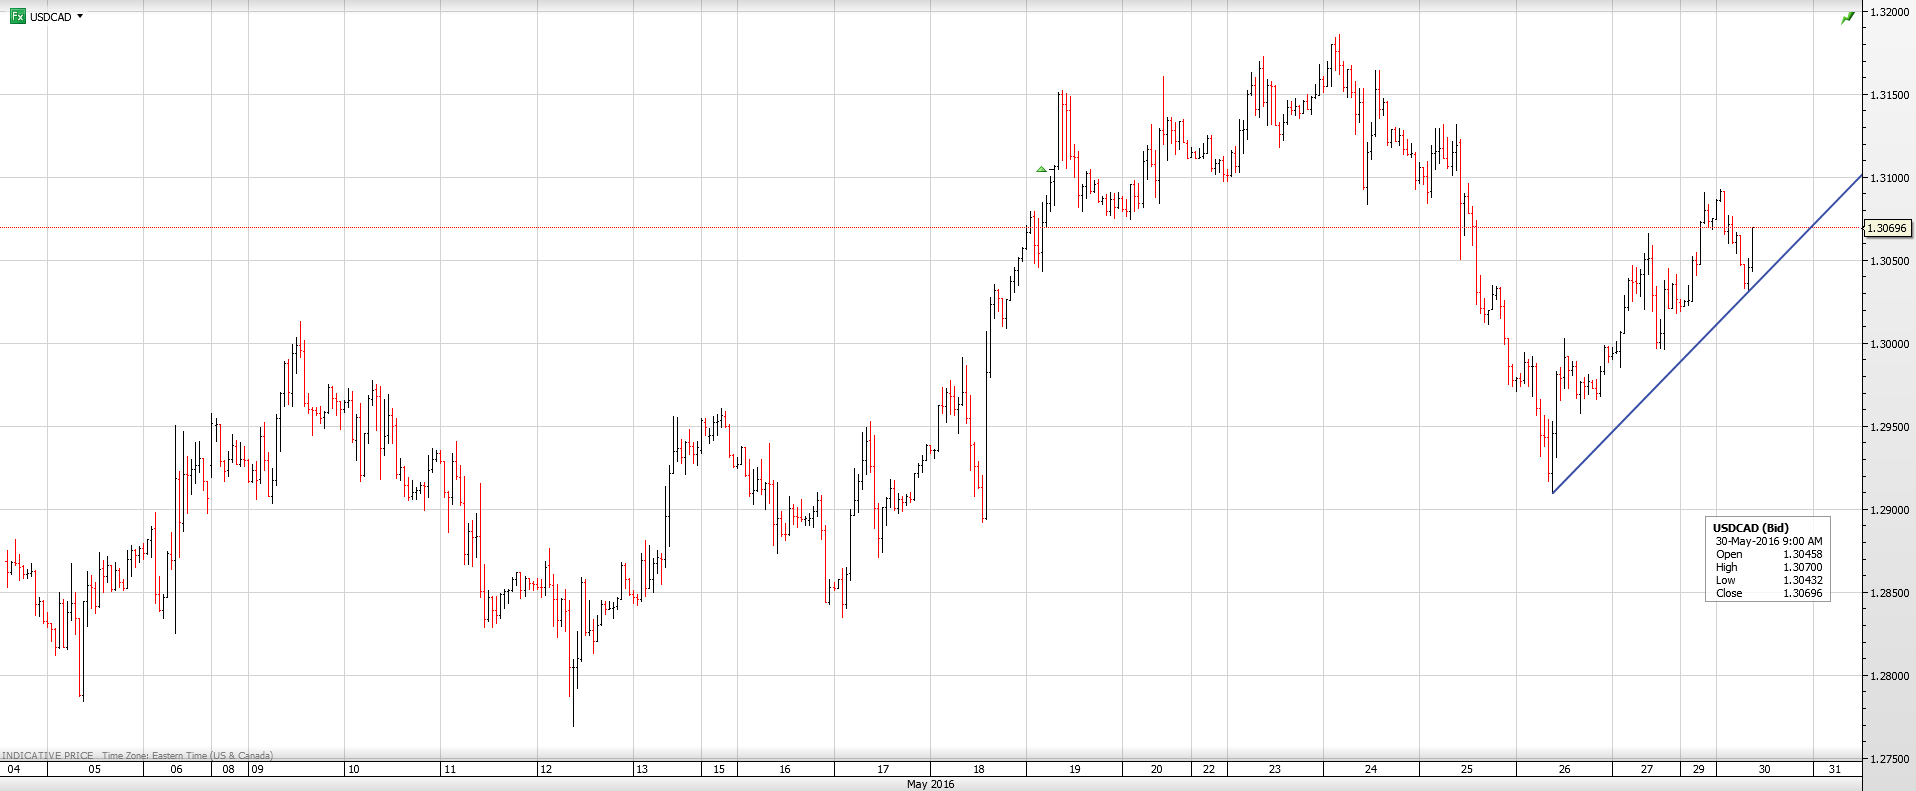Click the USDCAD (Bid) data tooltip box
The image size is (1916, 791).
tap(1767, 560)
